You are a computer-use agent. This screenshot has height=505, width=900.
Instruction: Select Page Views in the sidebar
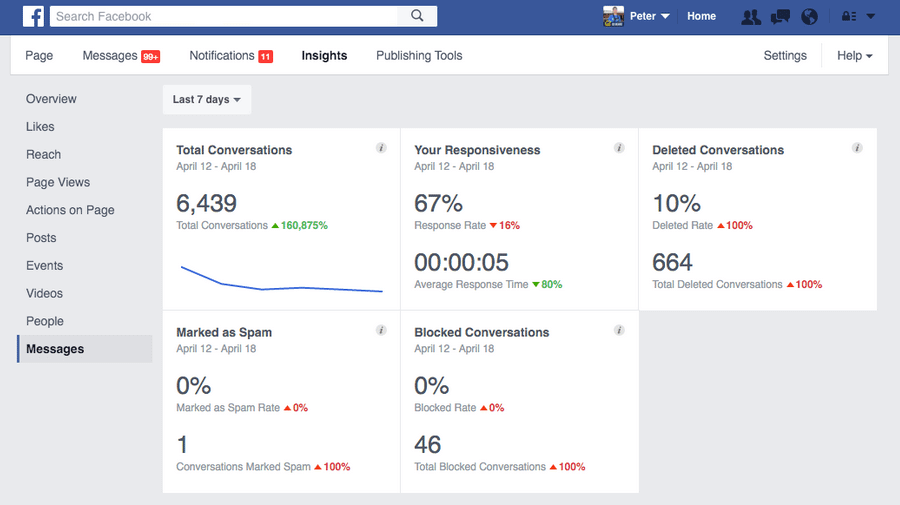pos(58,182)
